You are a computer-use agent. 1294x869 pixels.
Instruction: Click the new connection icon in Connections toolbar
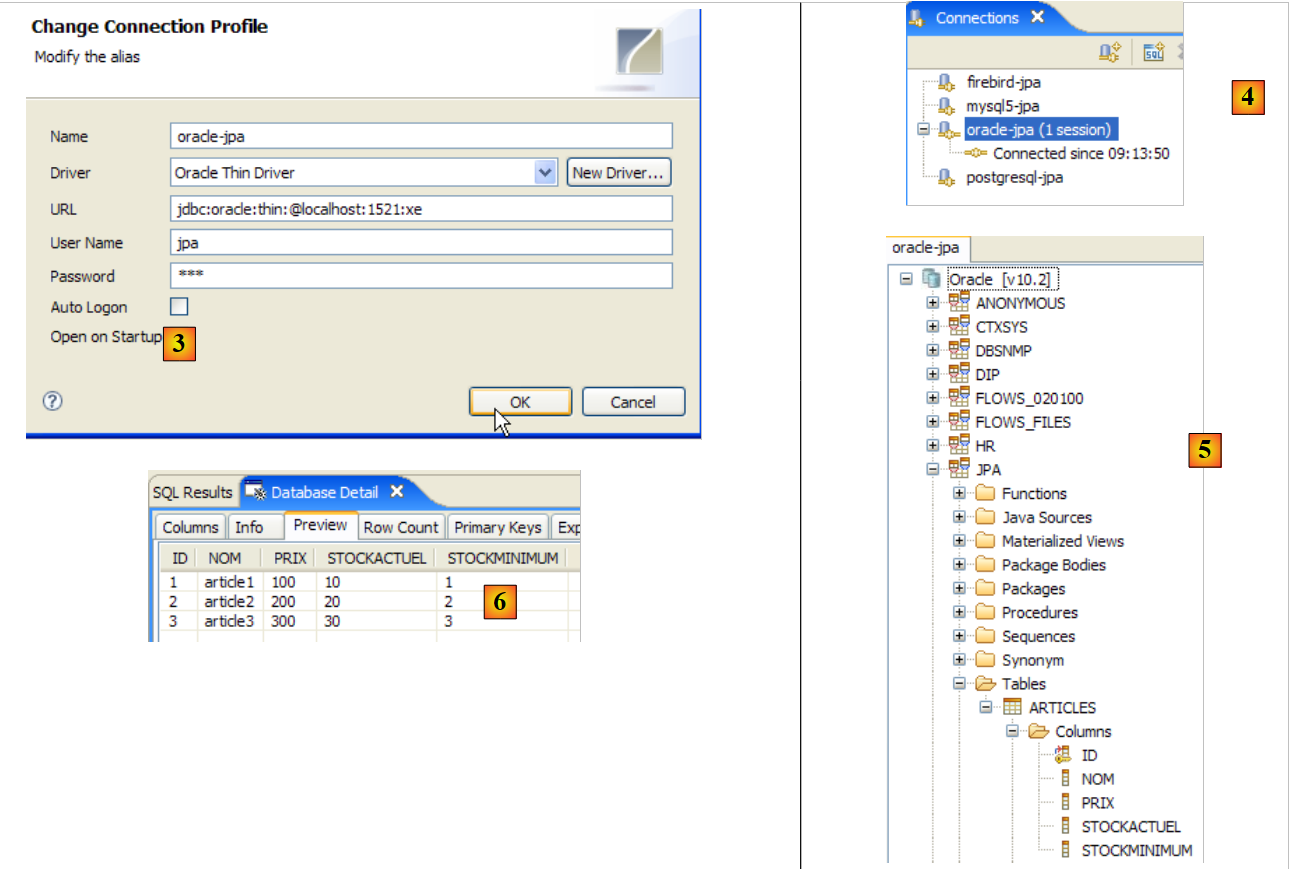pyautogui.click(x=1109, y=52)
